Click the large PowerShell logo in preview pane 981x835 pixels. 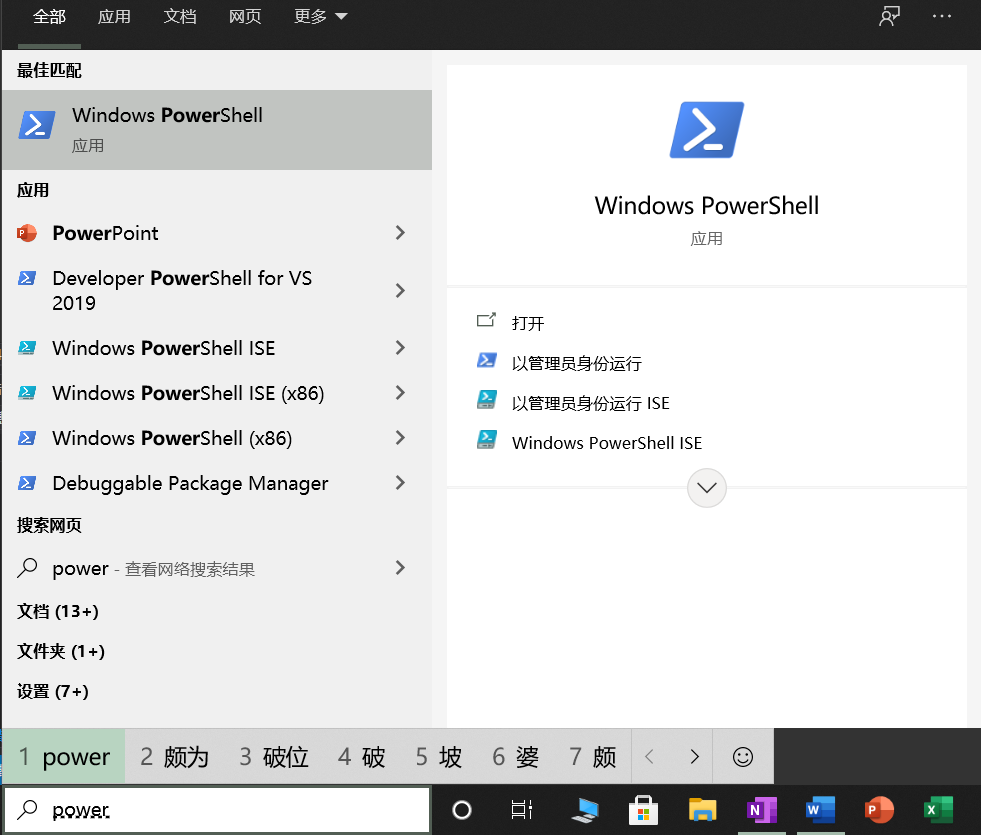706,130
